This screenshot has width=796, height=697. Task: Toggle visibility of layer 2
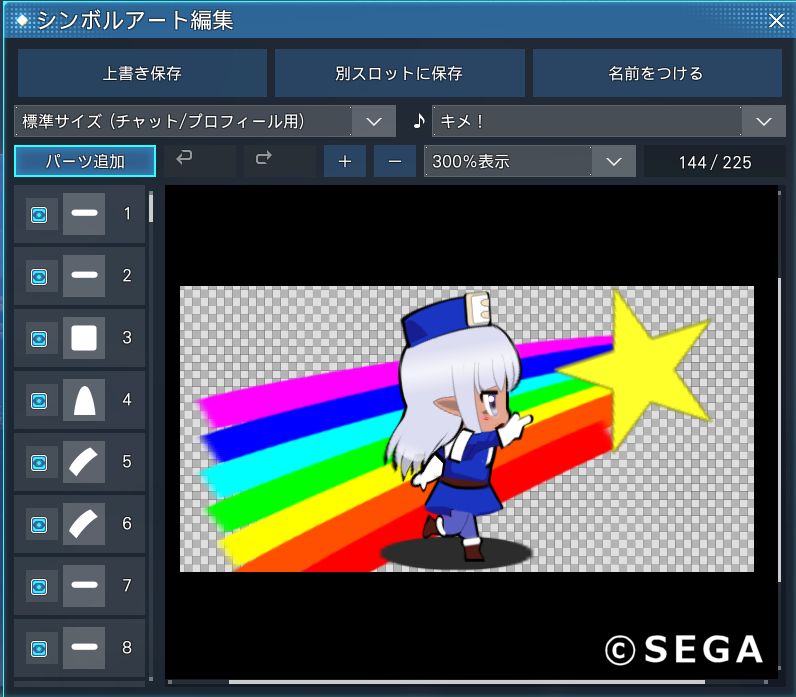[39, 277]
